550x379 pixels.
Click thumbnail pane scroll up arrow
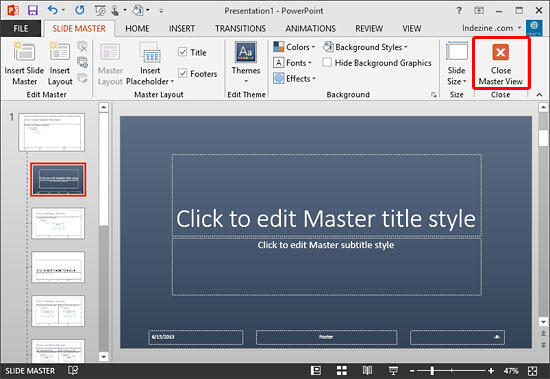coord(103,107)
